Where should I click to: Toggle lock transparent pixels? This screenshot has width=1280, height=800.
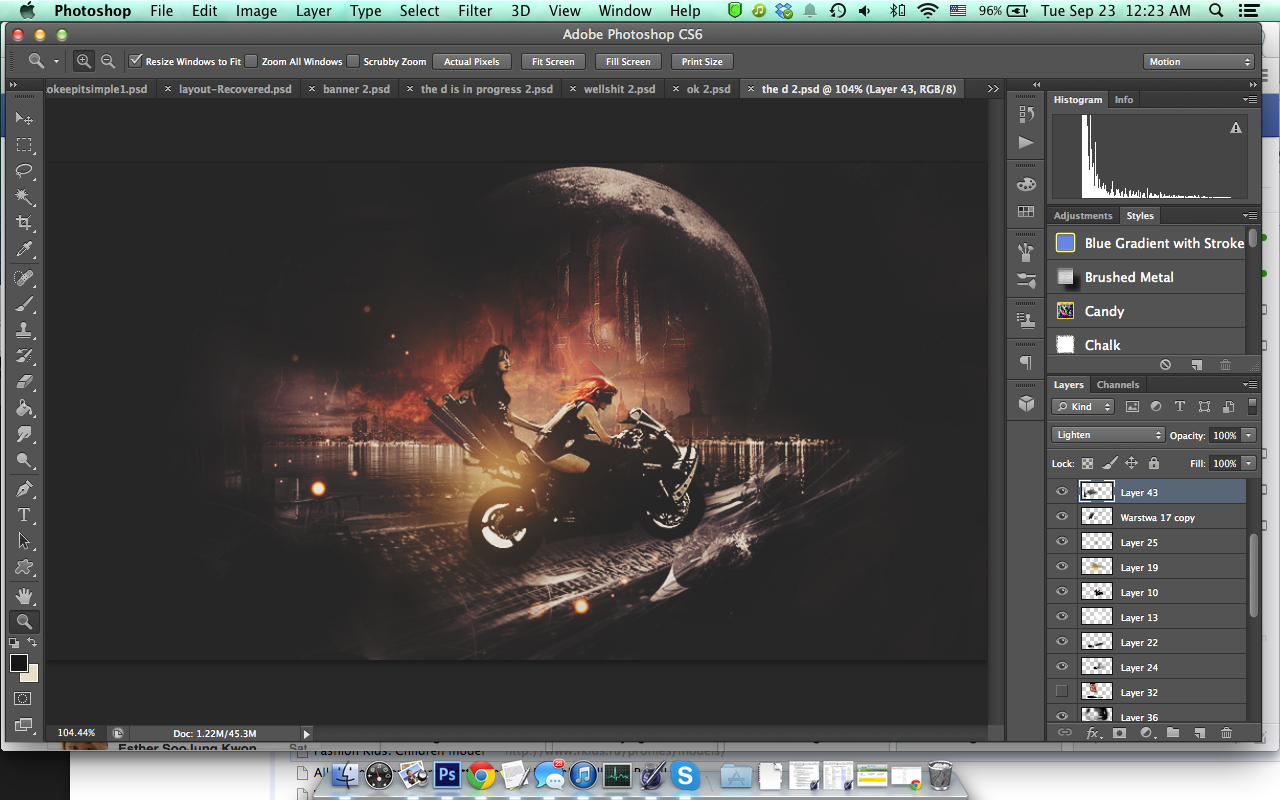(1087, 463)
